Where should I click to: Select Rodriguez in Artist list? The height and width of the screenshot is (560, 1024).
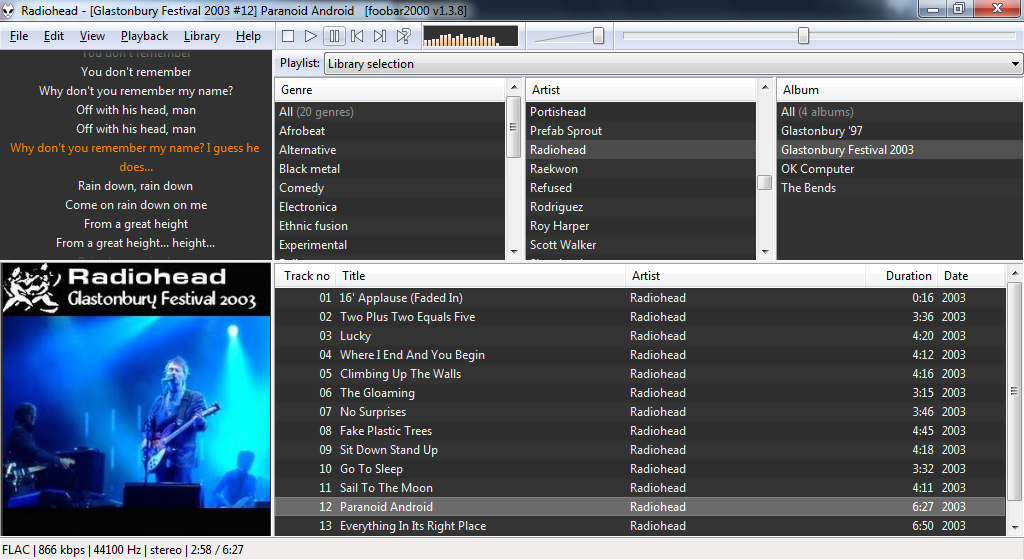[641, 207]
